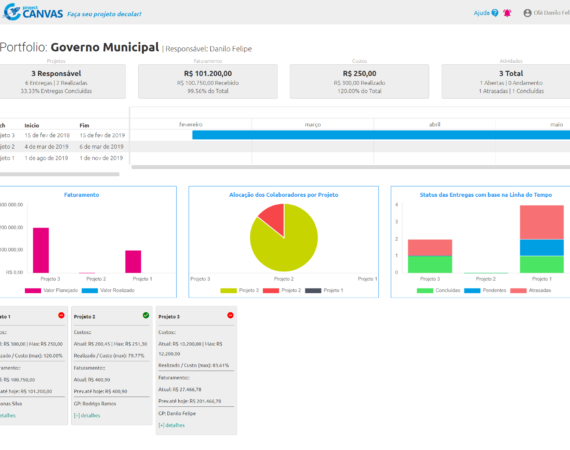
Task: Click '4 de mar de 2019' start date
Action: pyautogui.click(x=46, y=146)
